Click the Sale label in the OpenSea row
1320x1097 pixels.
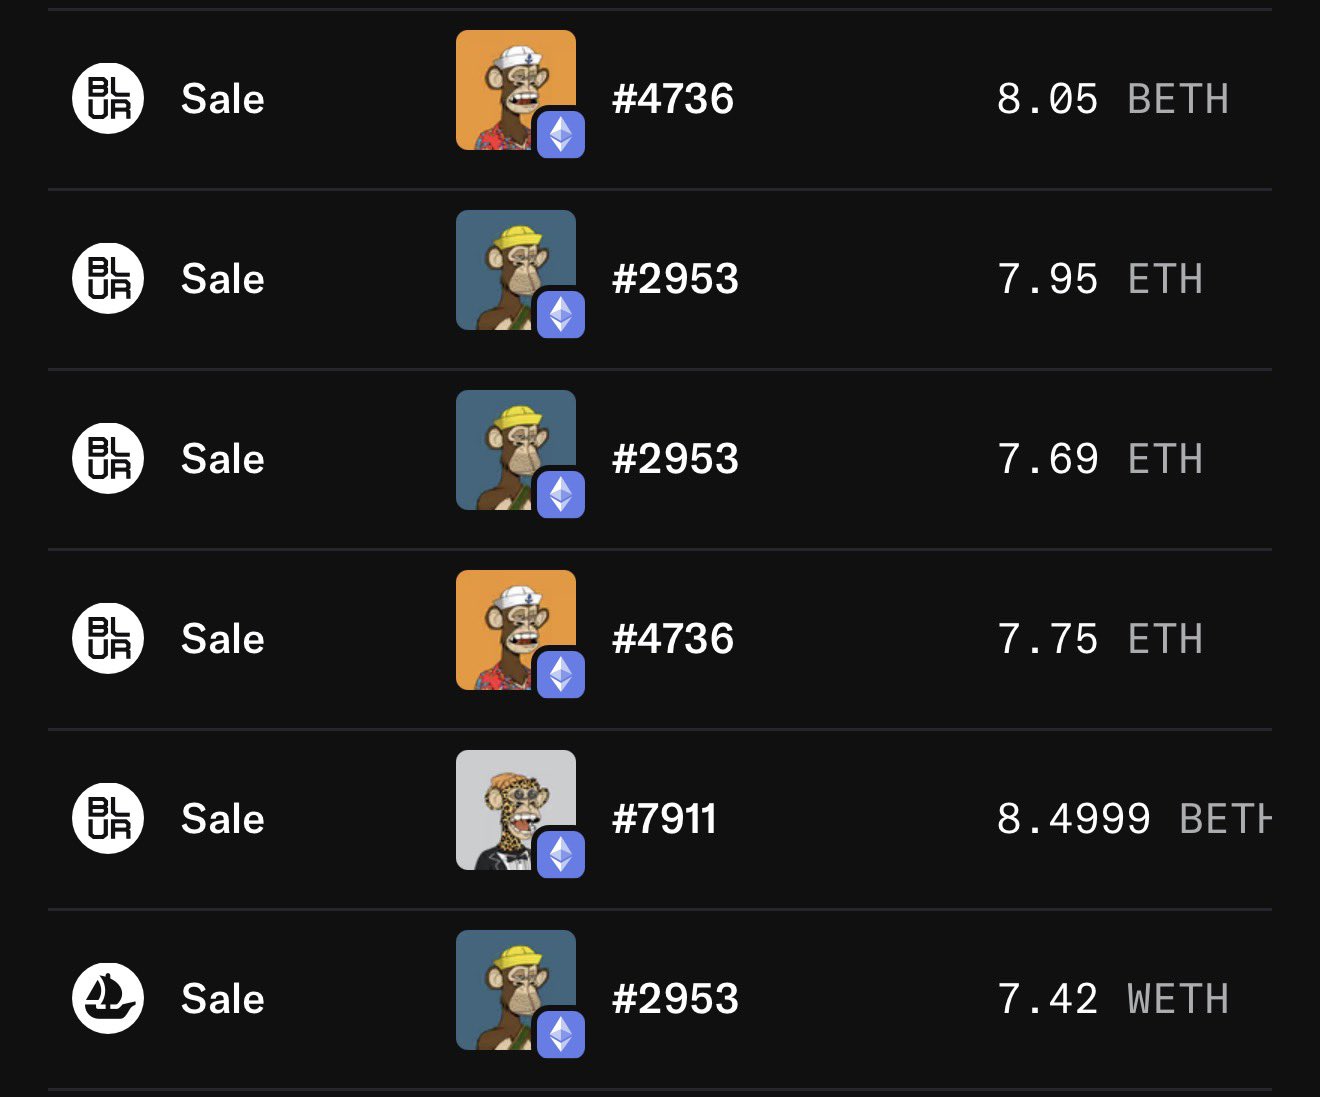[222, 999]
